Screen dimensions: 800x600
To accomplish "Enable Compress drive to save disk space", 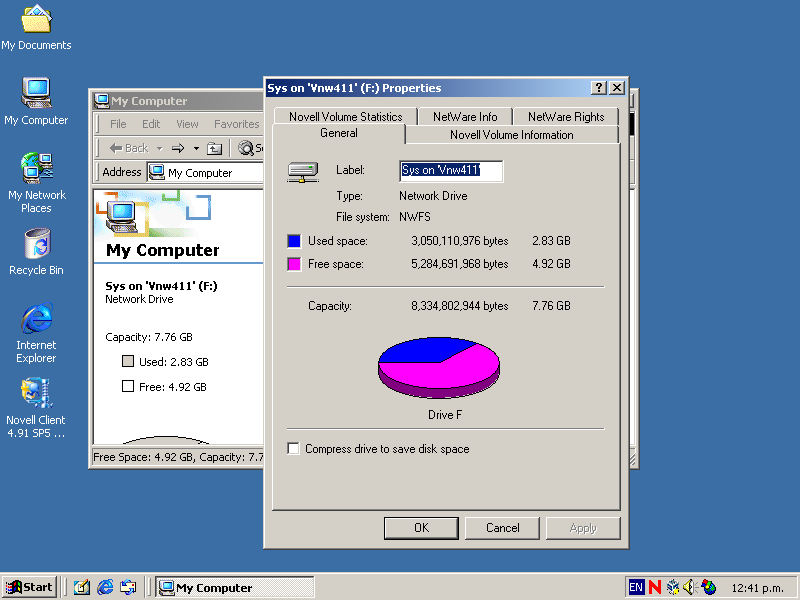I will 293,448.
